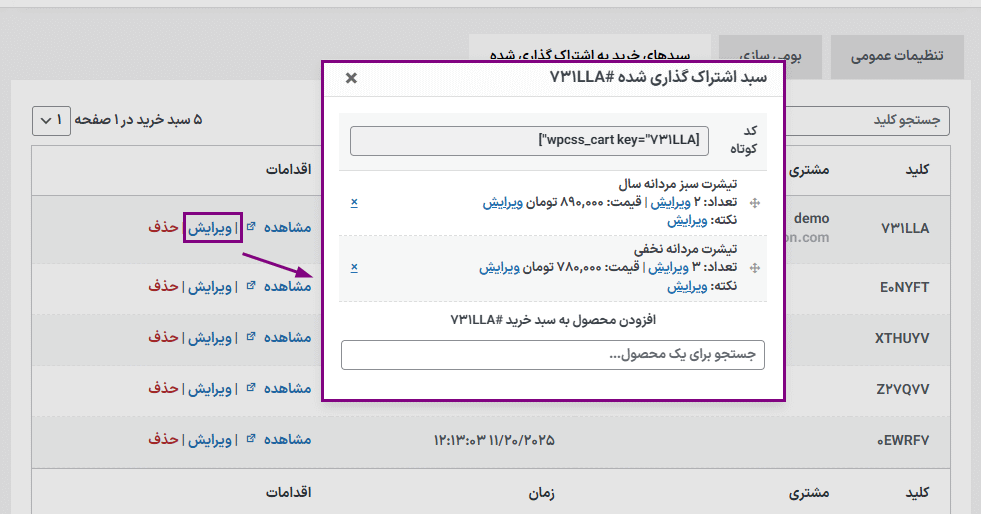The width and height of the screenshot is (981, 514).
Task: Click the wpcss_cart shortcode field
Action: 529,141
